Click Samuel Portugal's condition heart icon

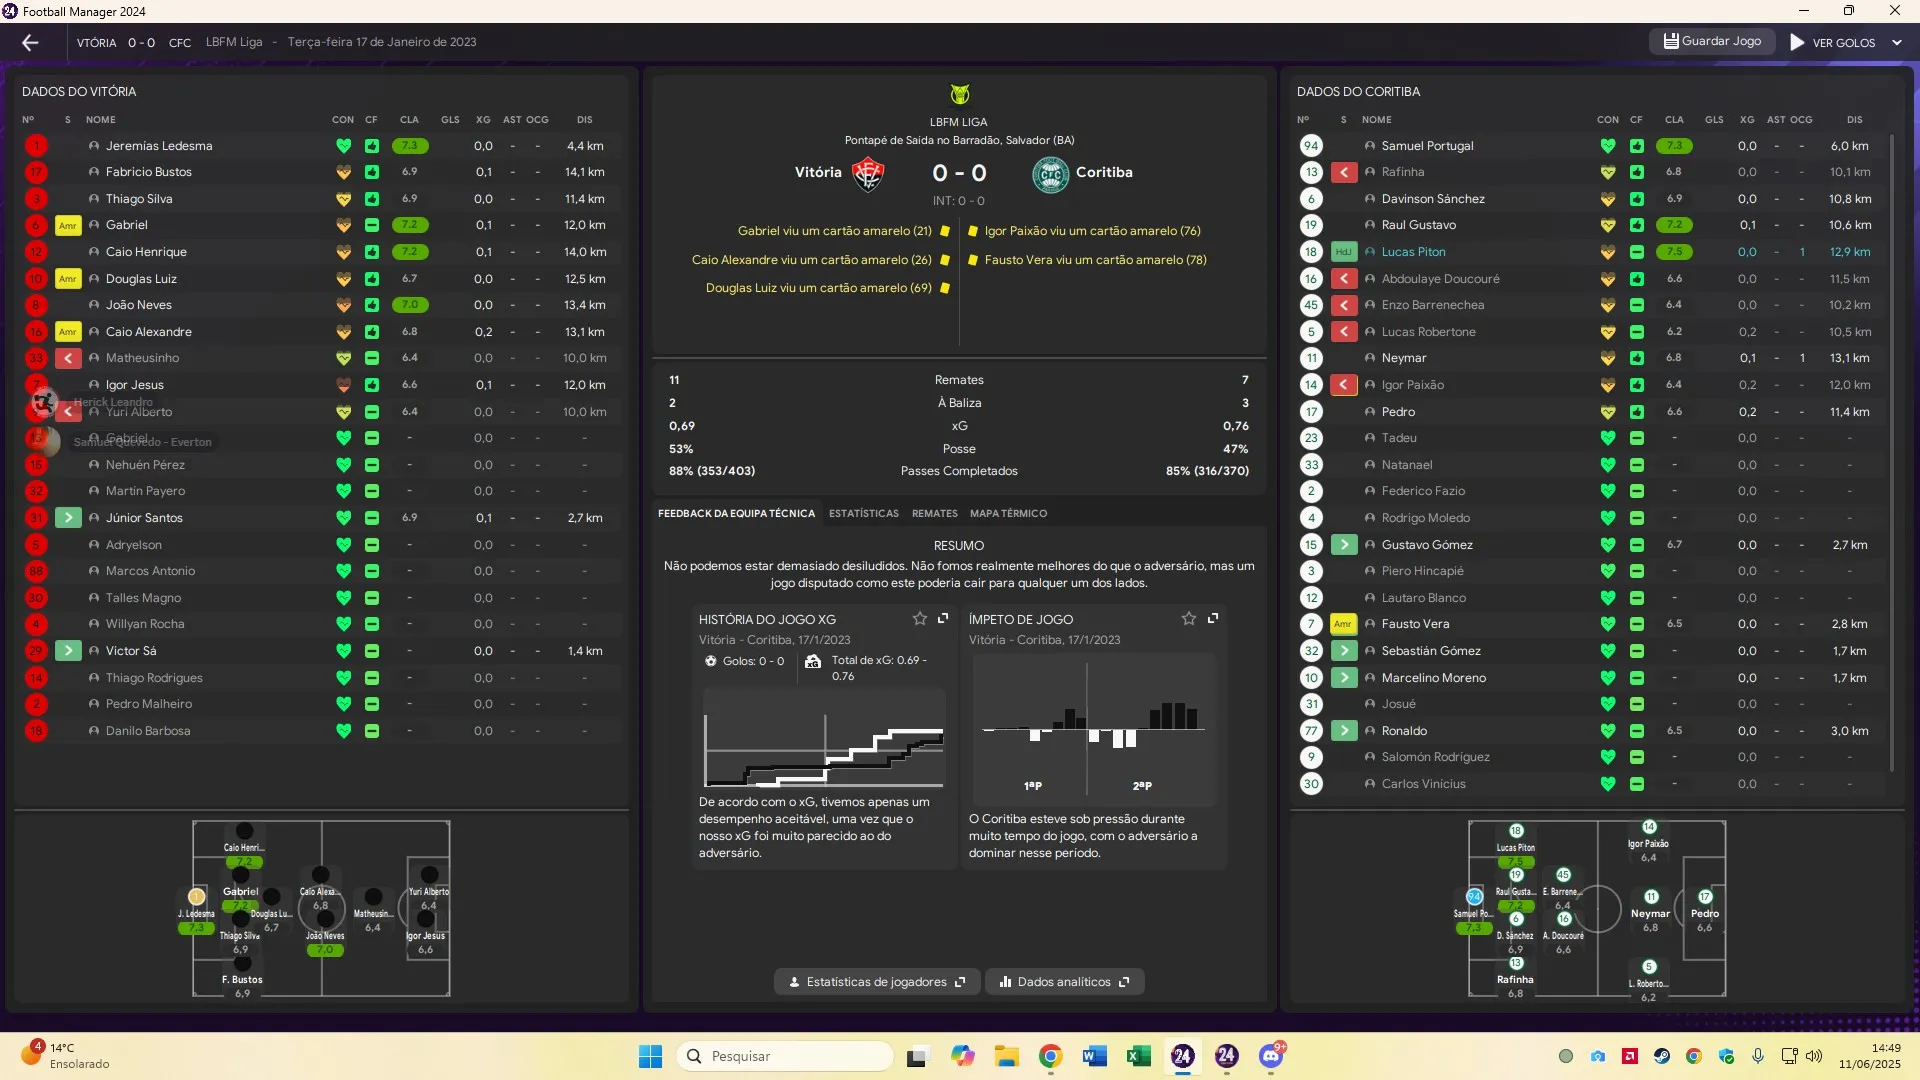1607,146
